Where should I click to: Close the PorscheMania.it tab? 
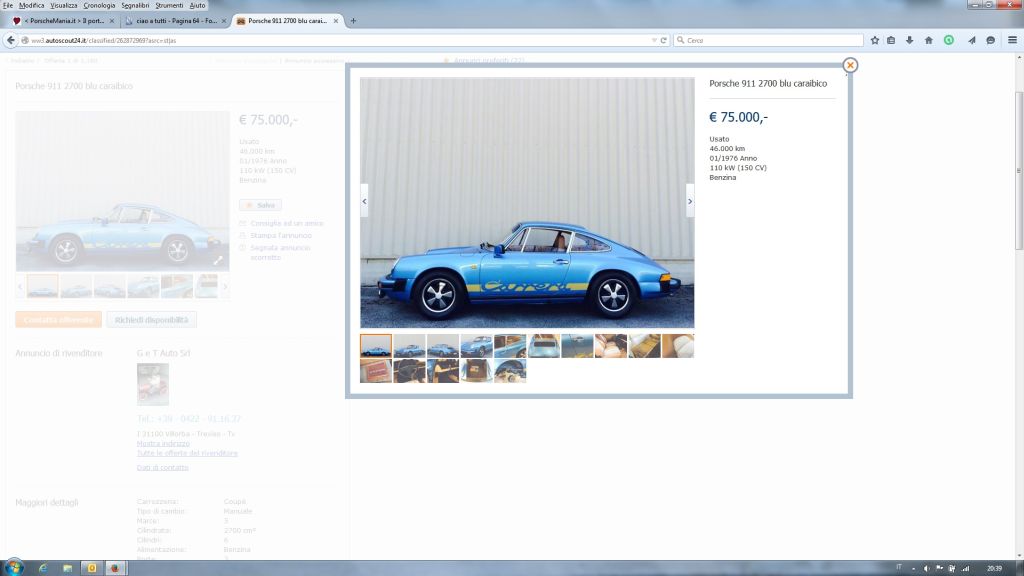click(x=112, y=21)
